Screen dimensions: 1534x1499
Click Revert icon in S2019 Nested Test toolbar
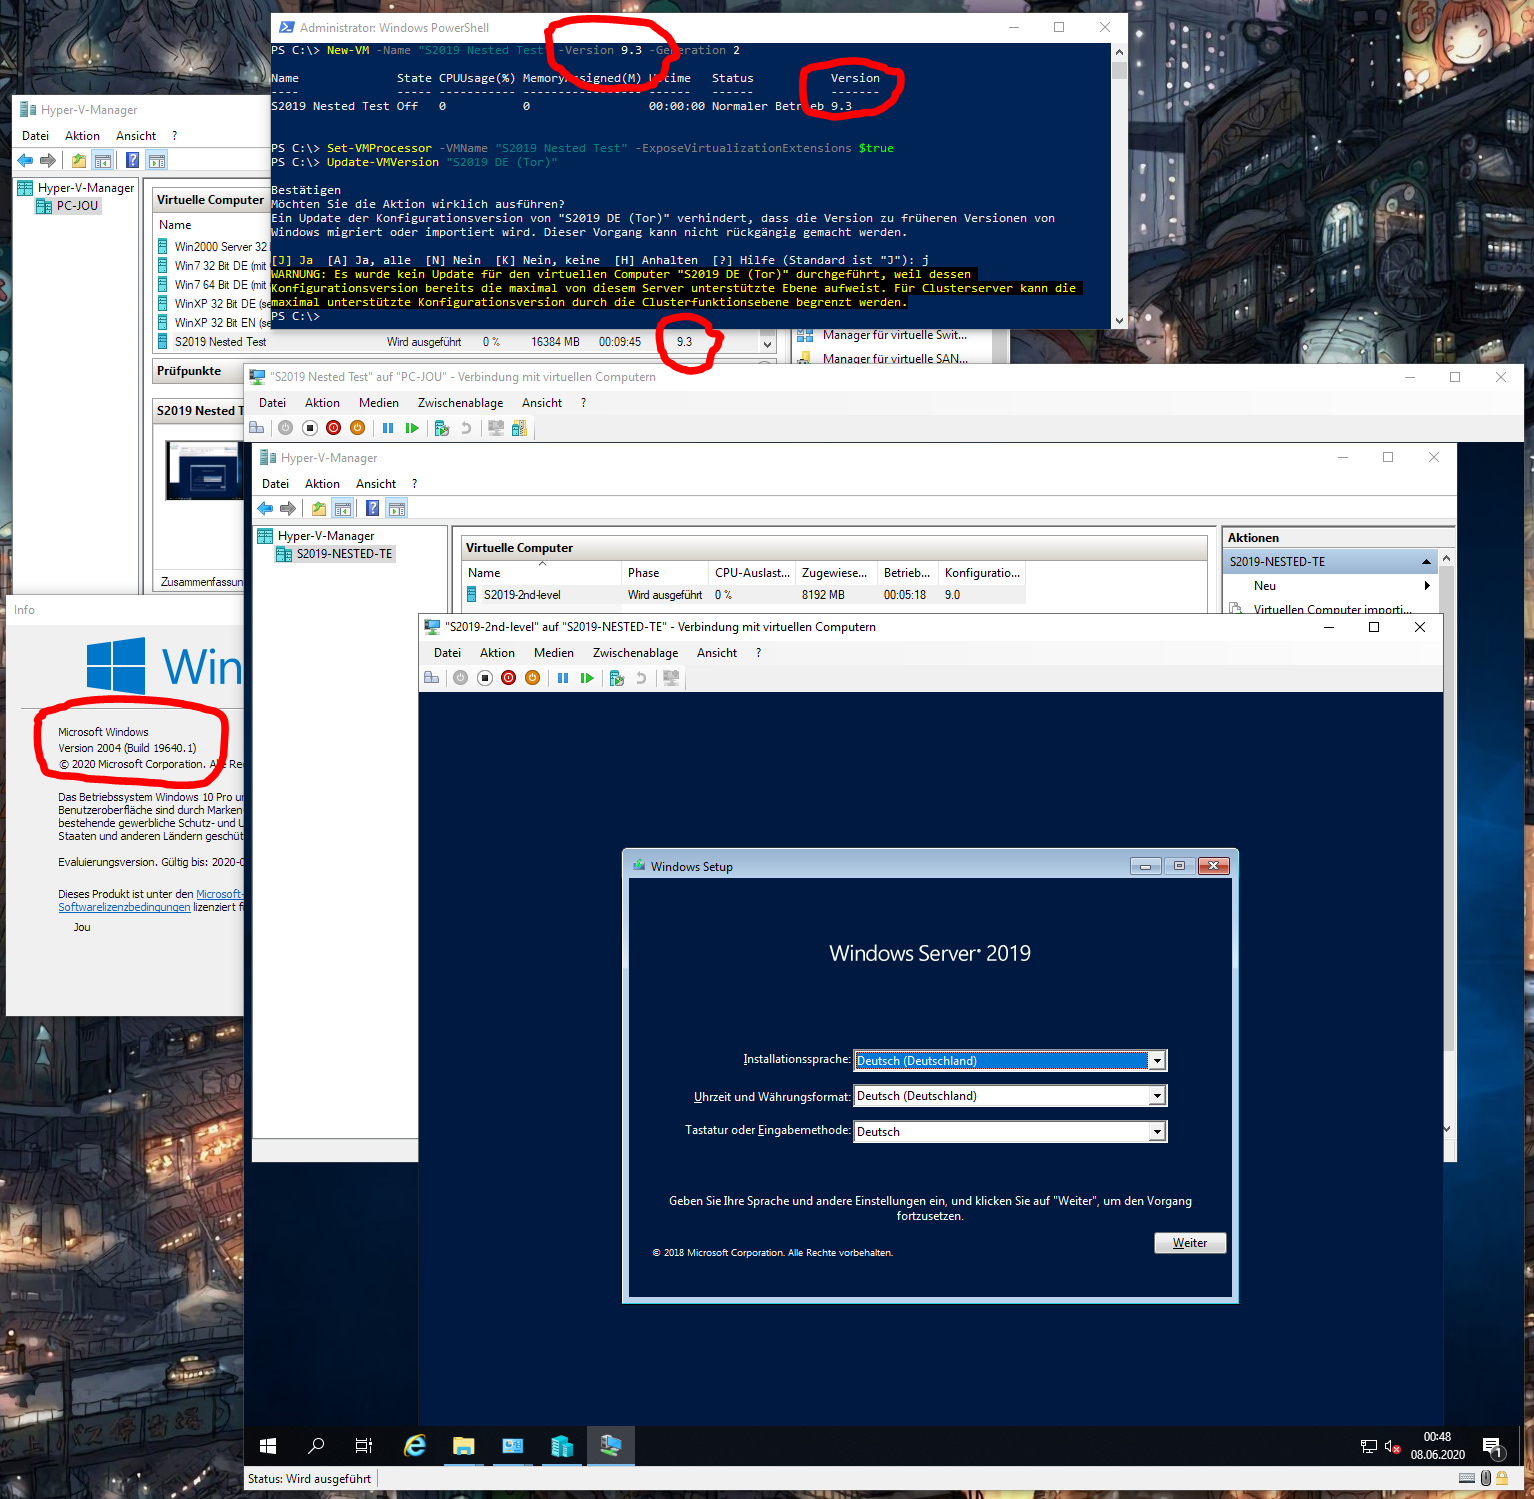(x=465, y=428)
